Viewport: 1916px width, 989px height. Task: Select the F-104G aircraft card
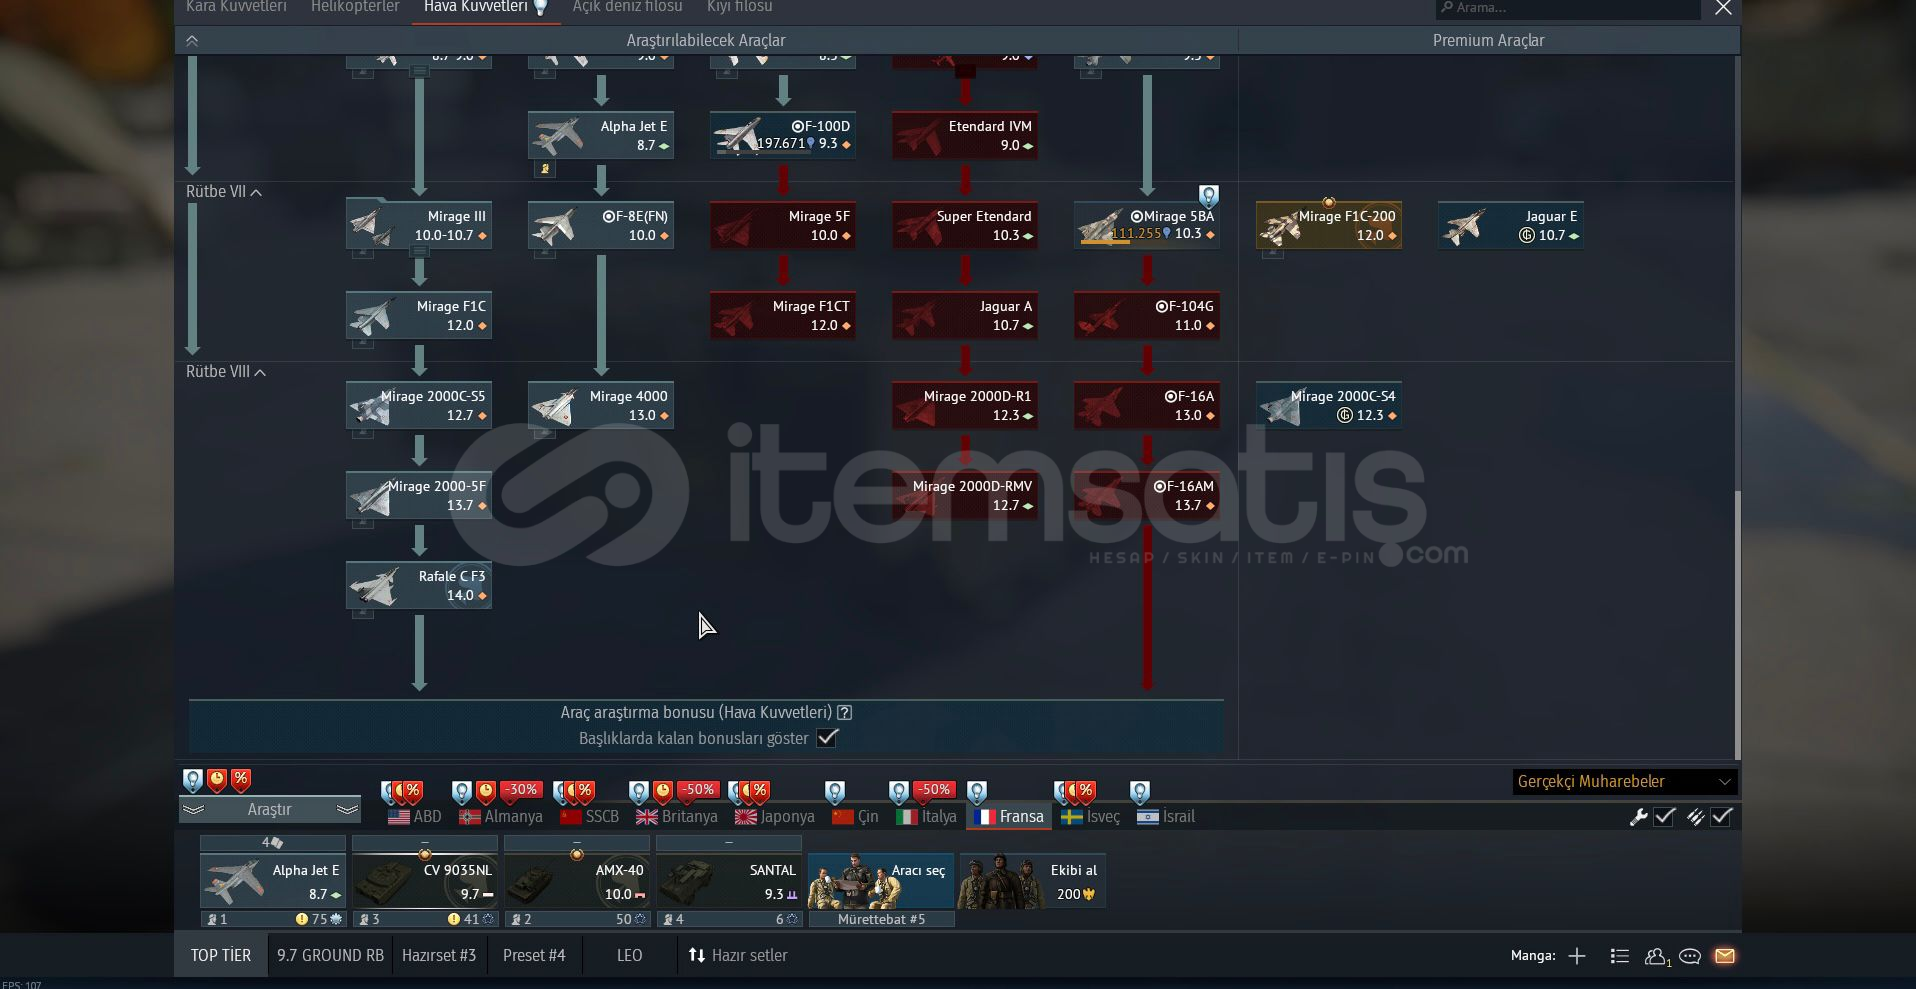1147,315
